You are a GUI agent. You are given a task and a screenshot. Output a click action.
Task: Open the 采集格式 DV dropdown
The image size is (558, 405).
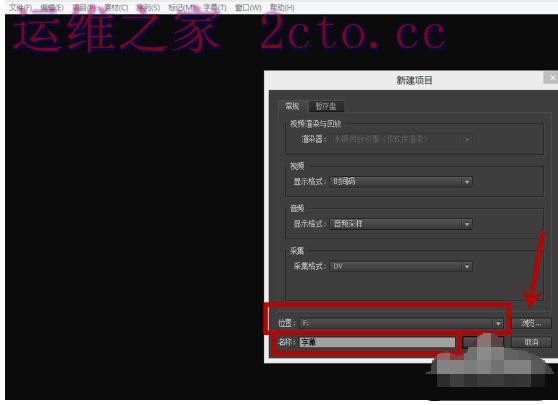[401, 266]
